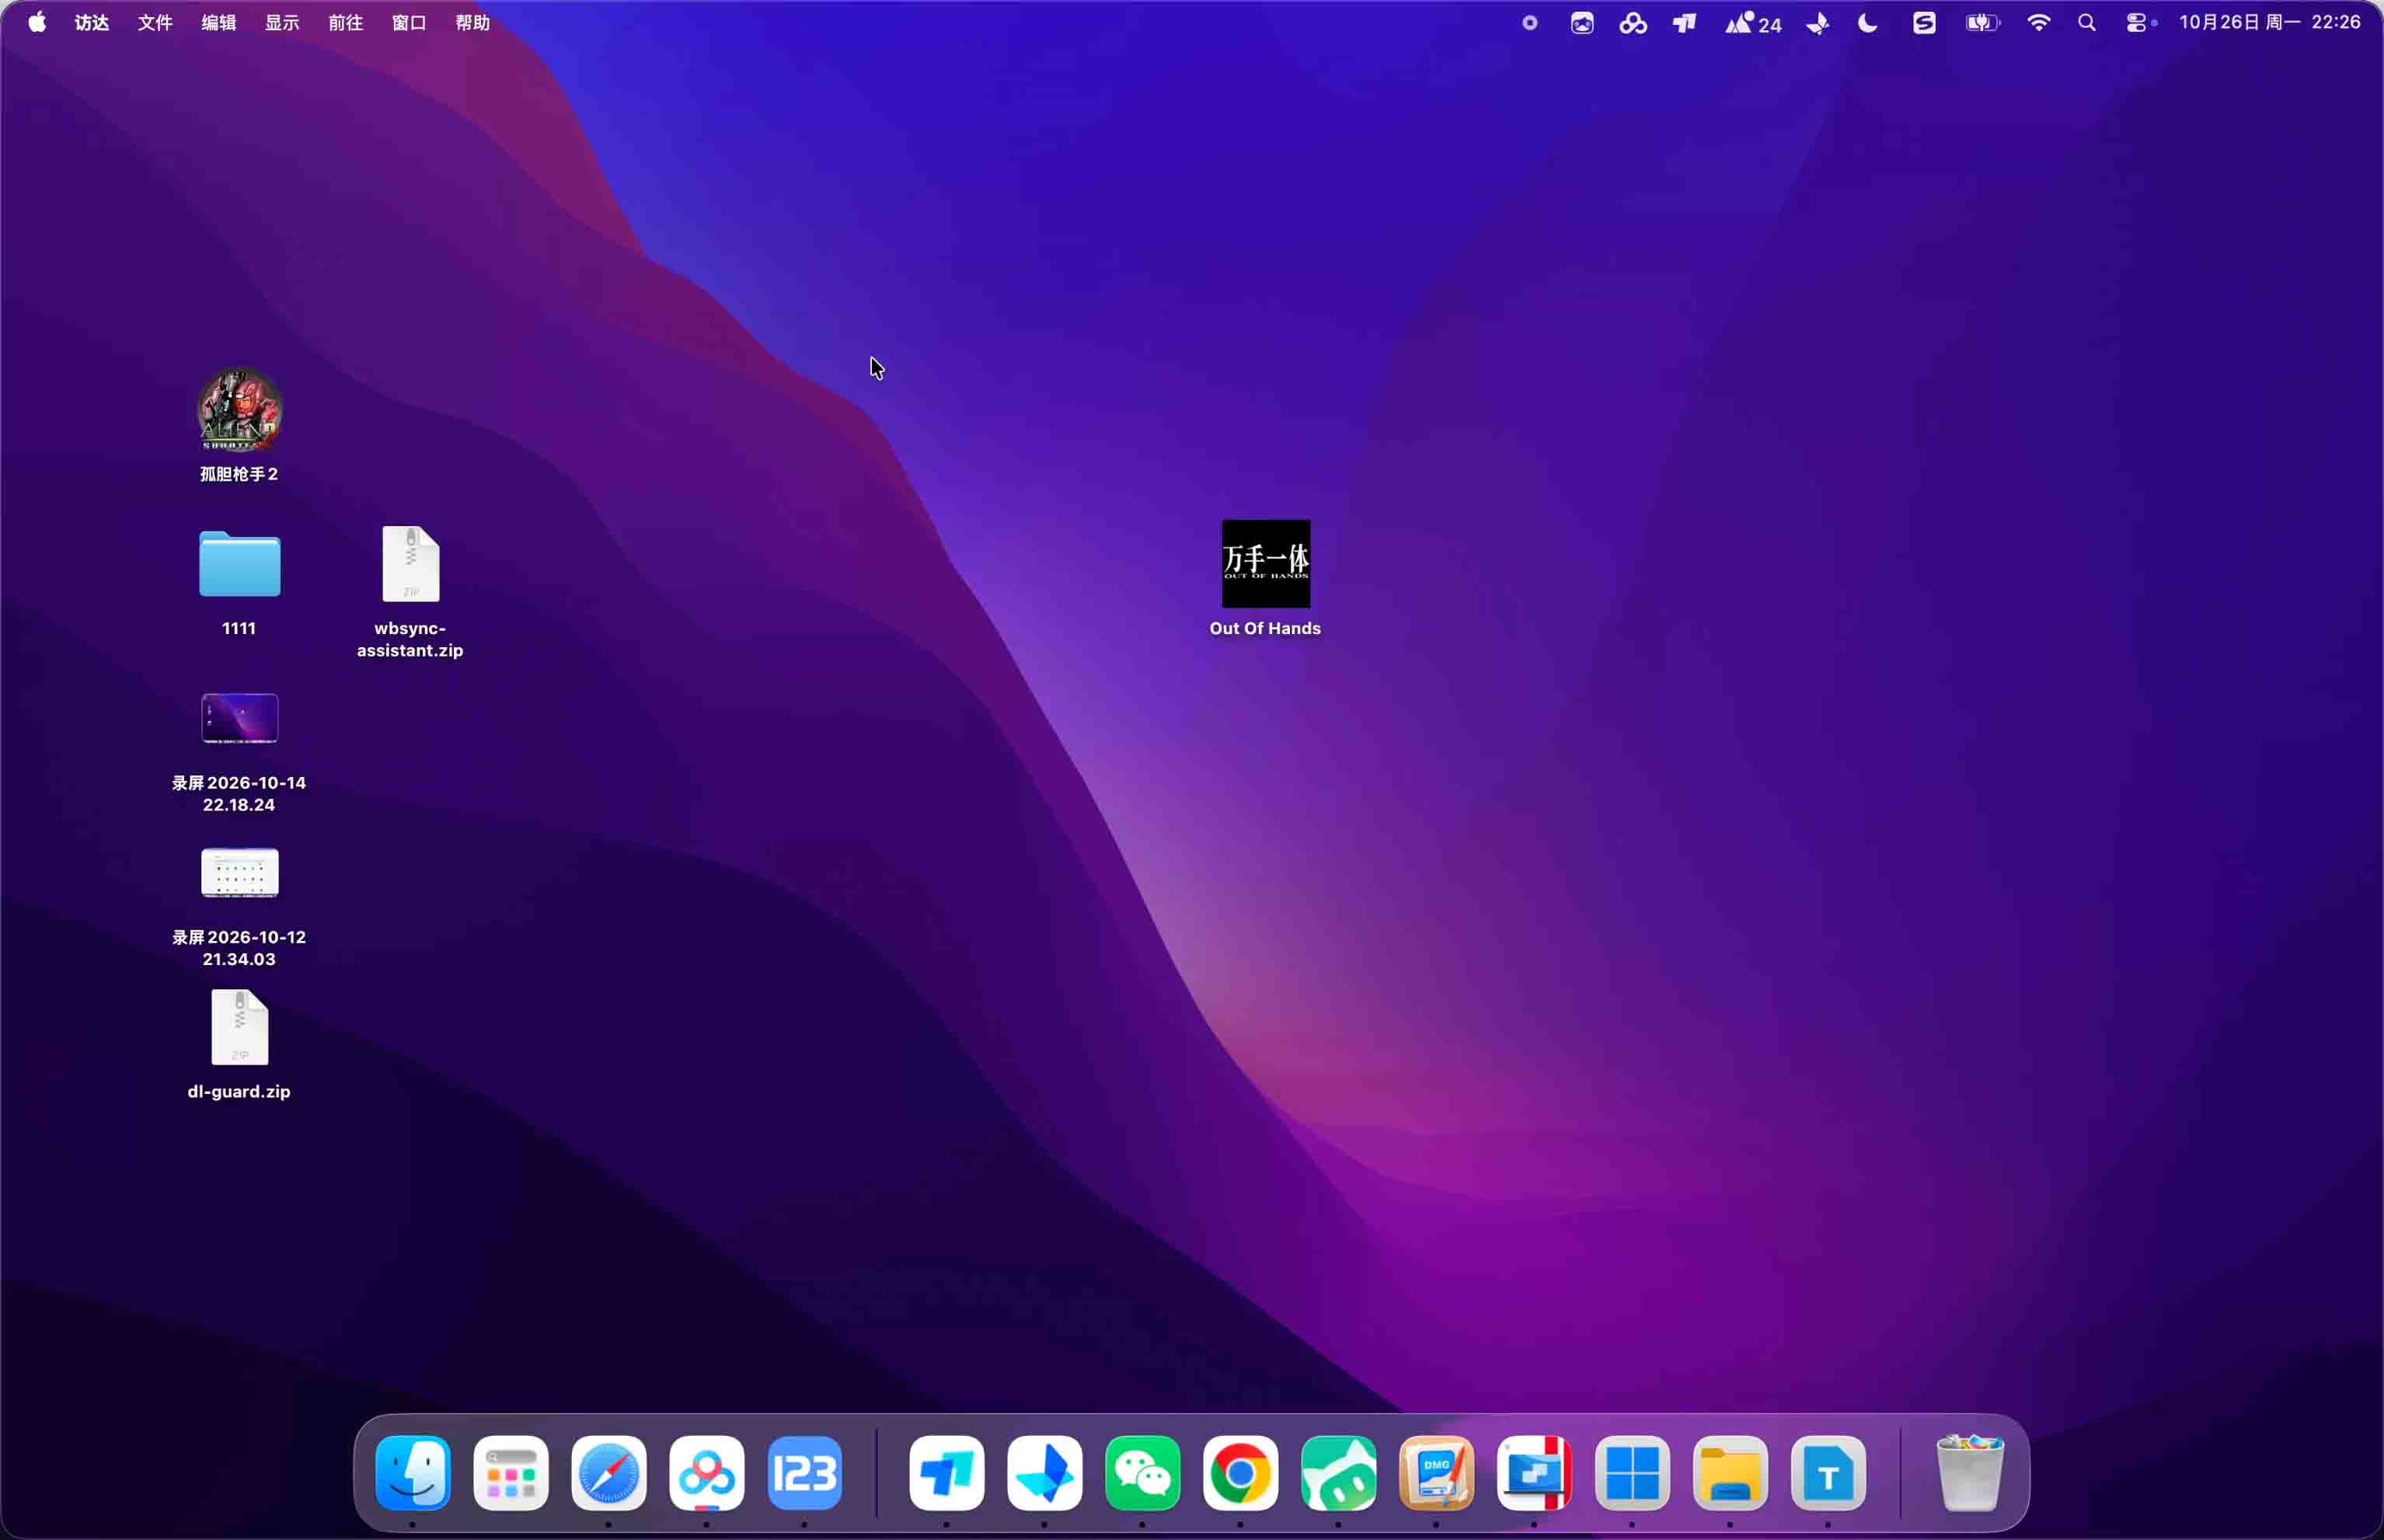Viewport: 2384px width, 1540px height.
Task: Open Parallels Desktop in the Dock
Action: point(1534,1473)
